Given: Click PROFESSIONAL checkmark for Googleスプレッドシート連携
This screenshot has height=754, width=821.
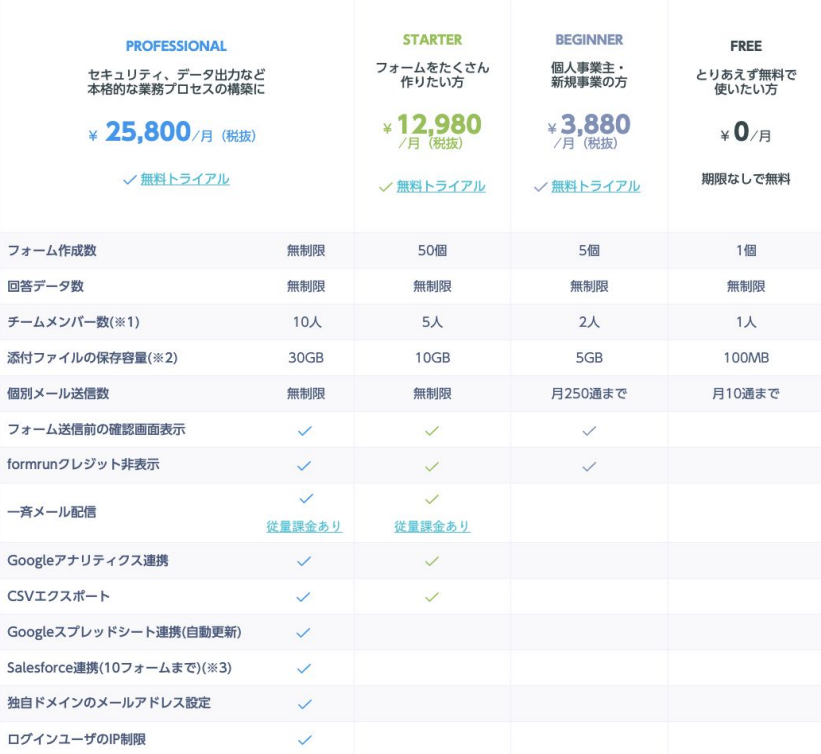Looking at the screenshot, I should click(305, 633).
